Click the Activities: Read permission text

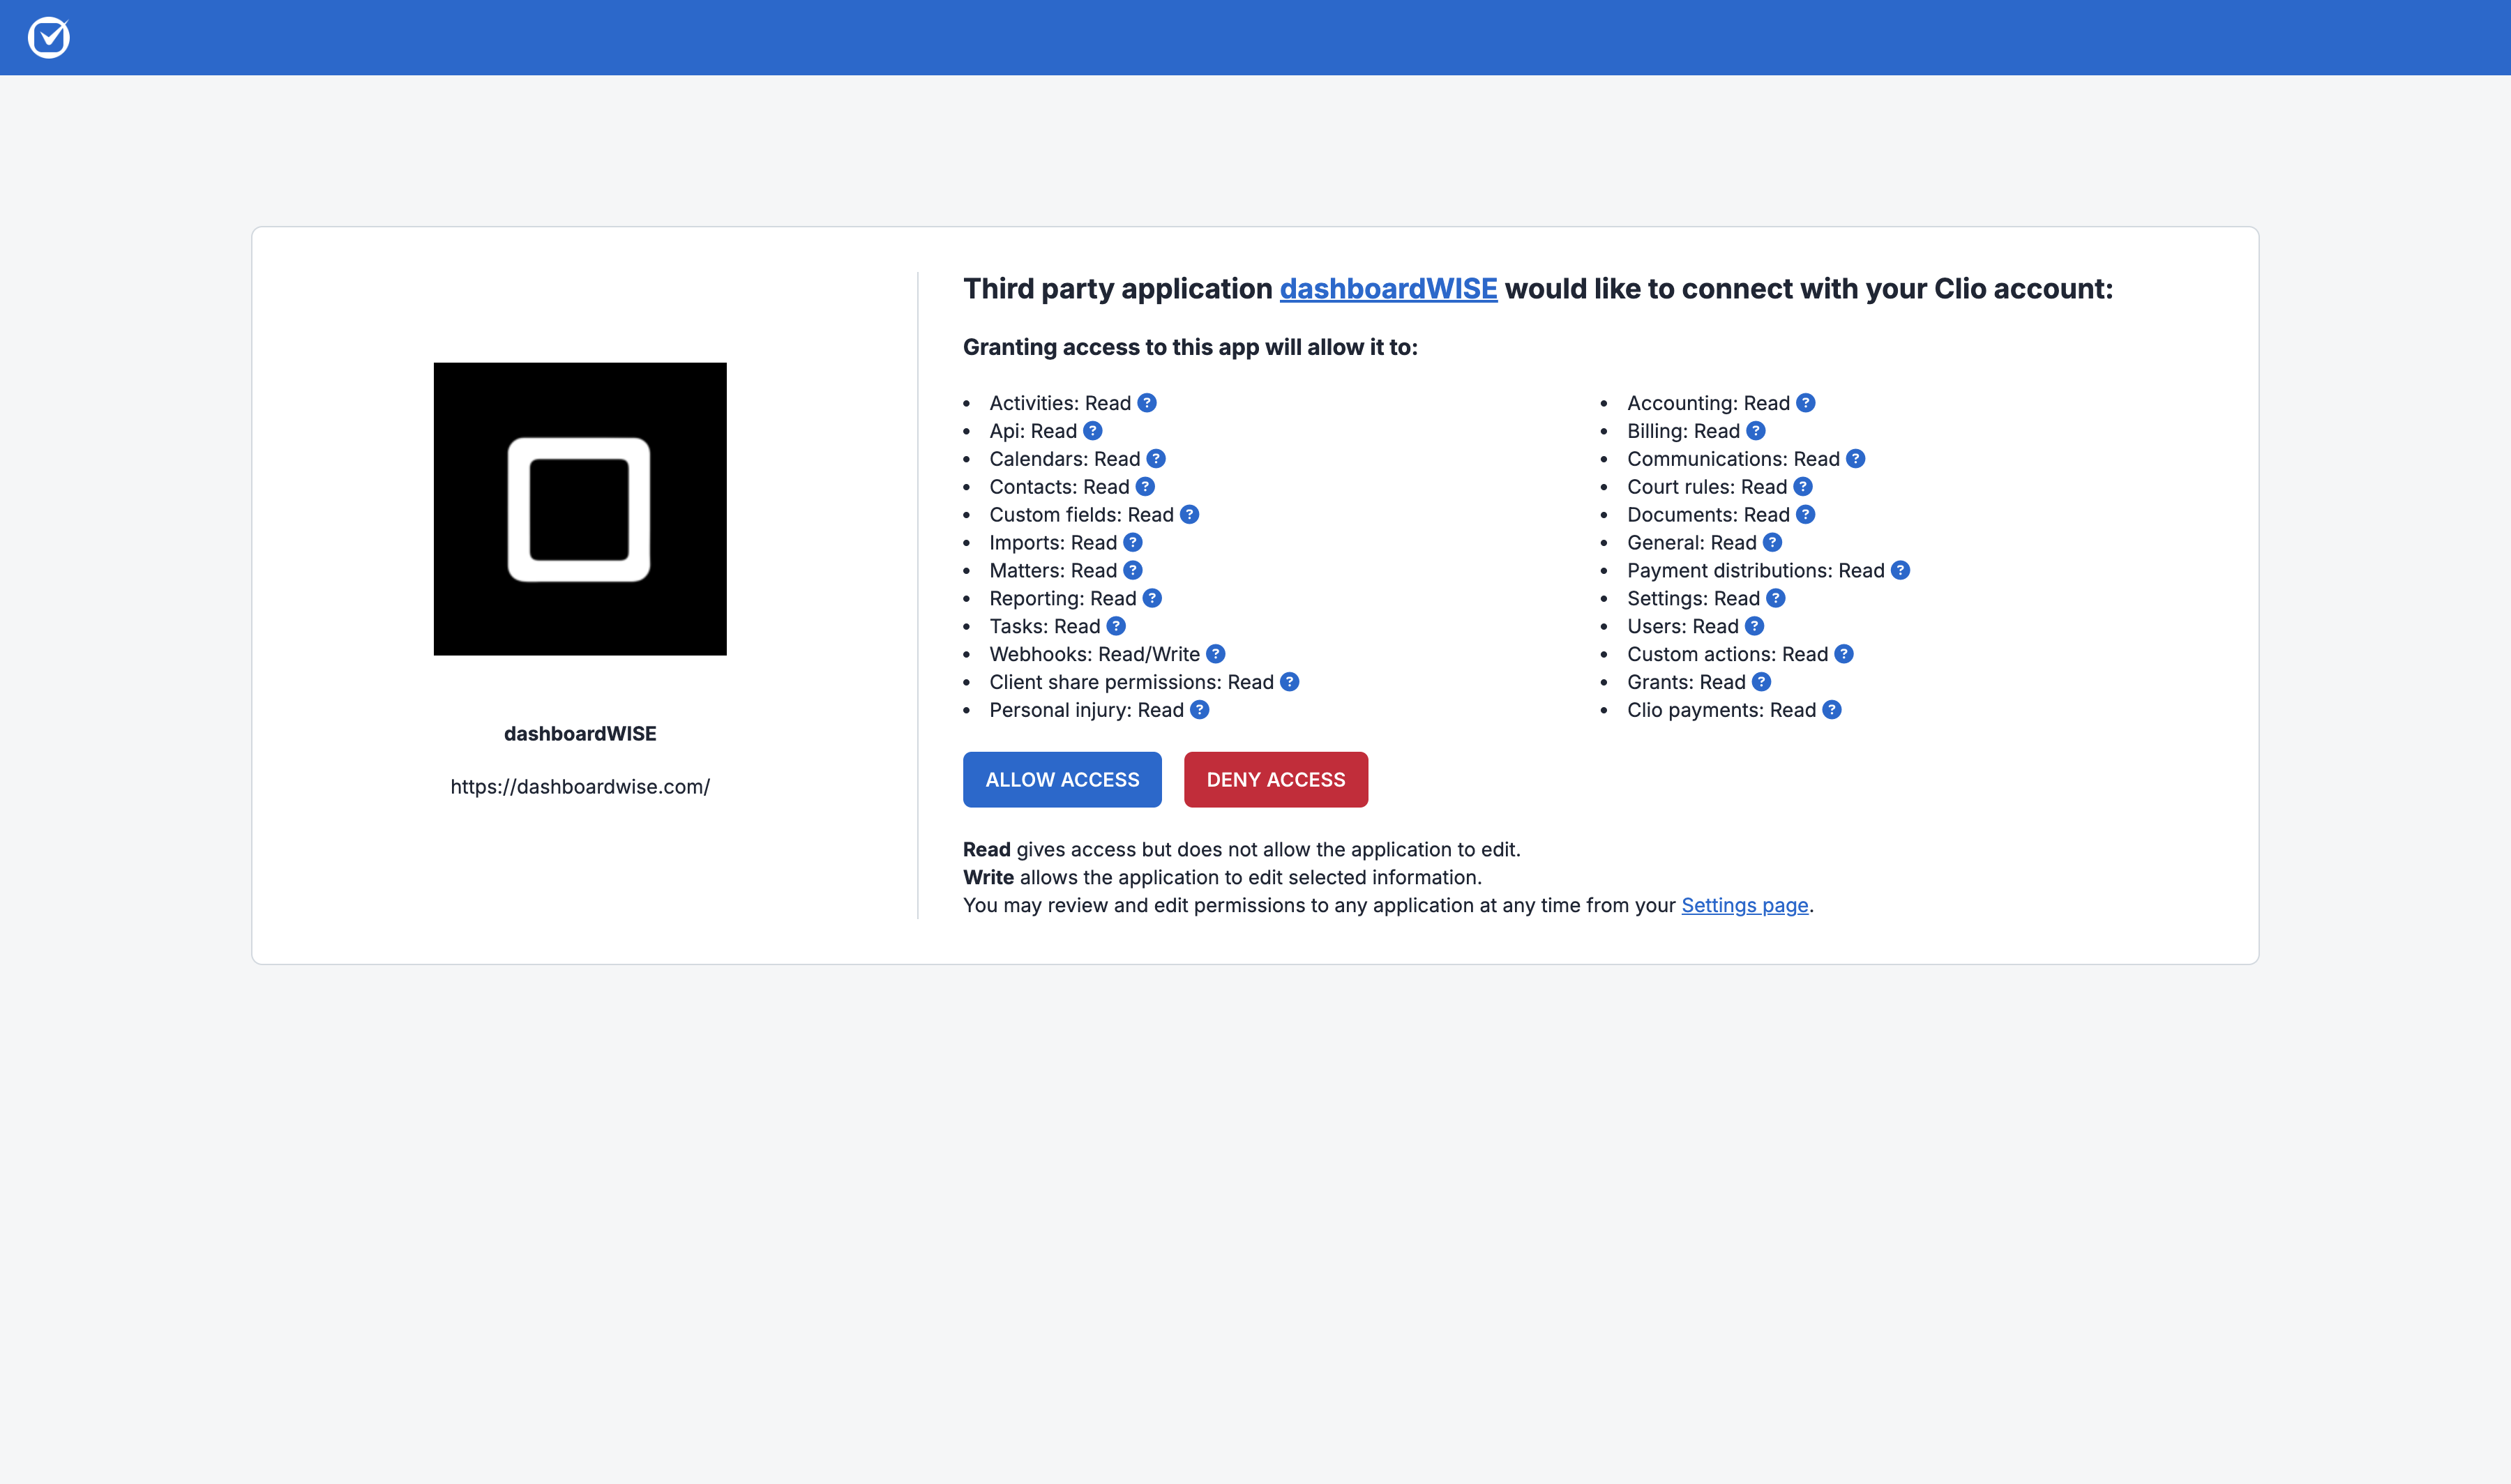point(1060,403)
